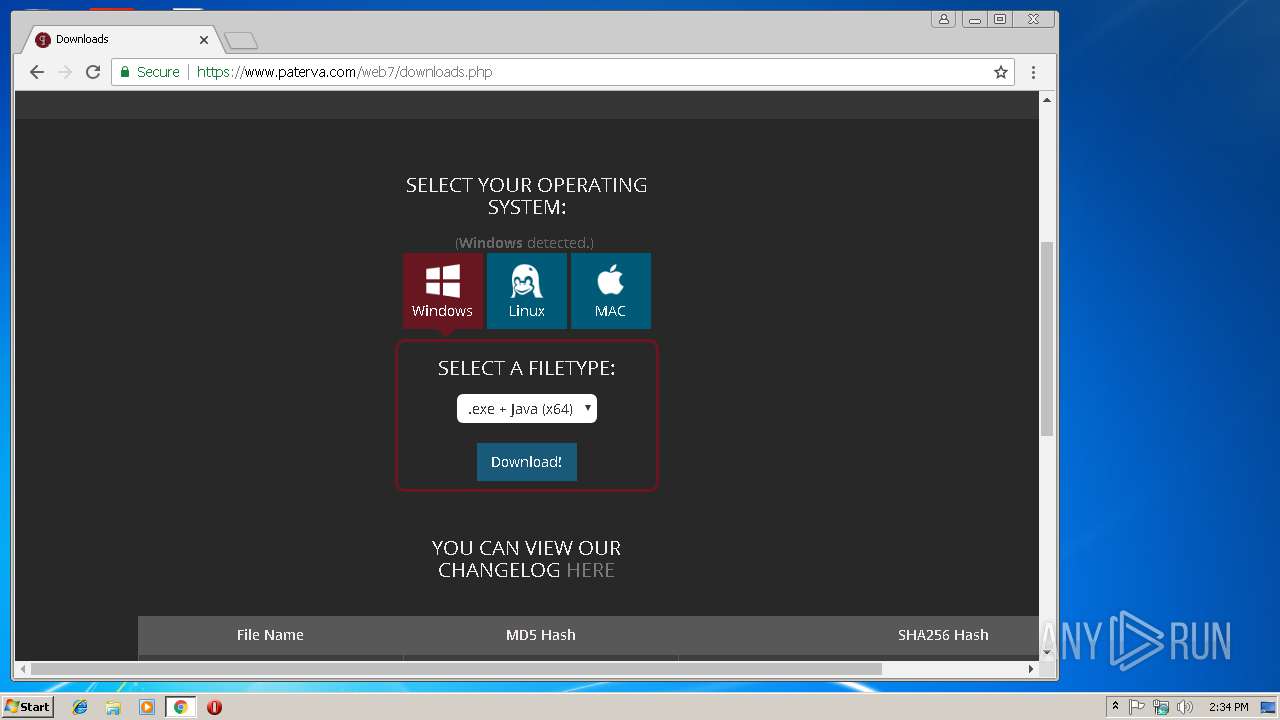Open Windows Explorer folder in taskbar
Viewport: 1280px width, 720px height.
(113, 707)
